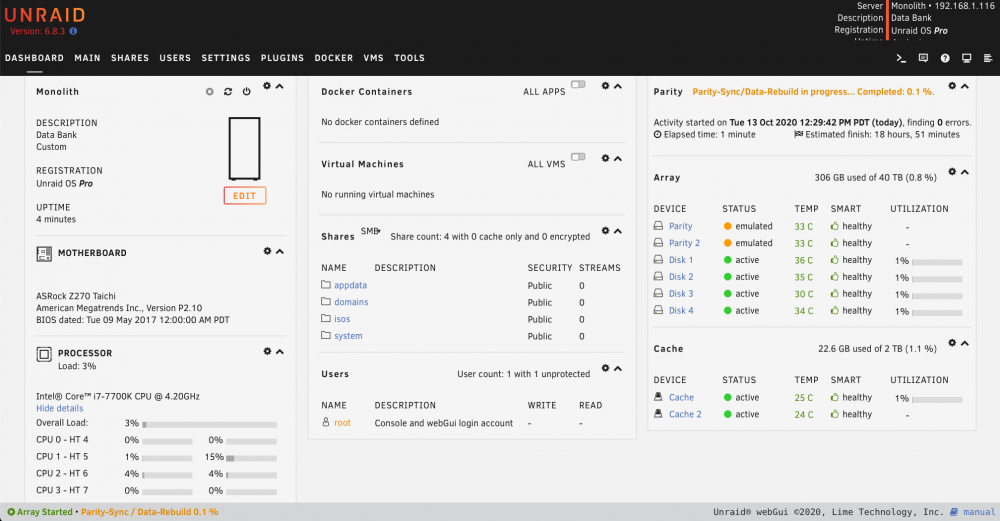
Task: Open the Processor settings gear
Action: pos(267,351)
